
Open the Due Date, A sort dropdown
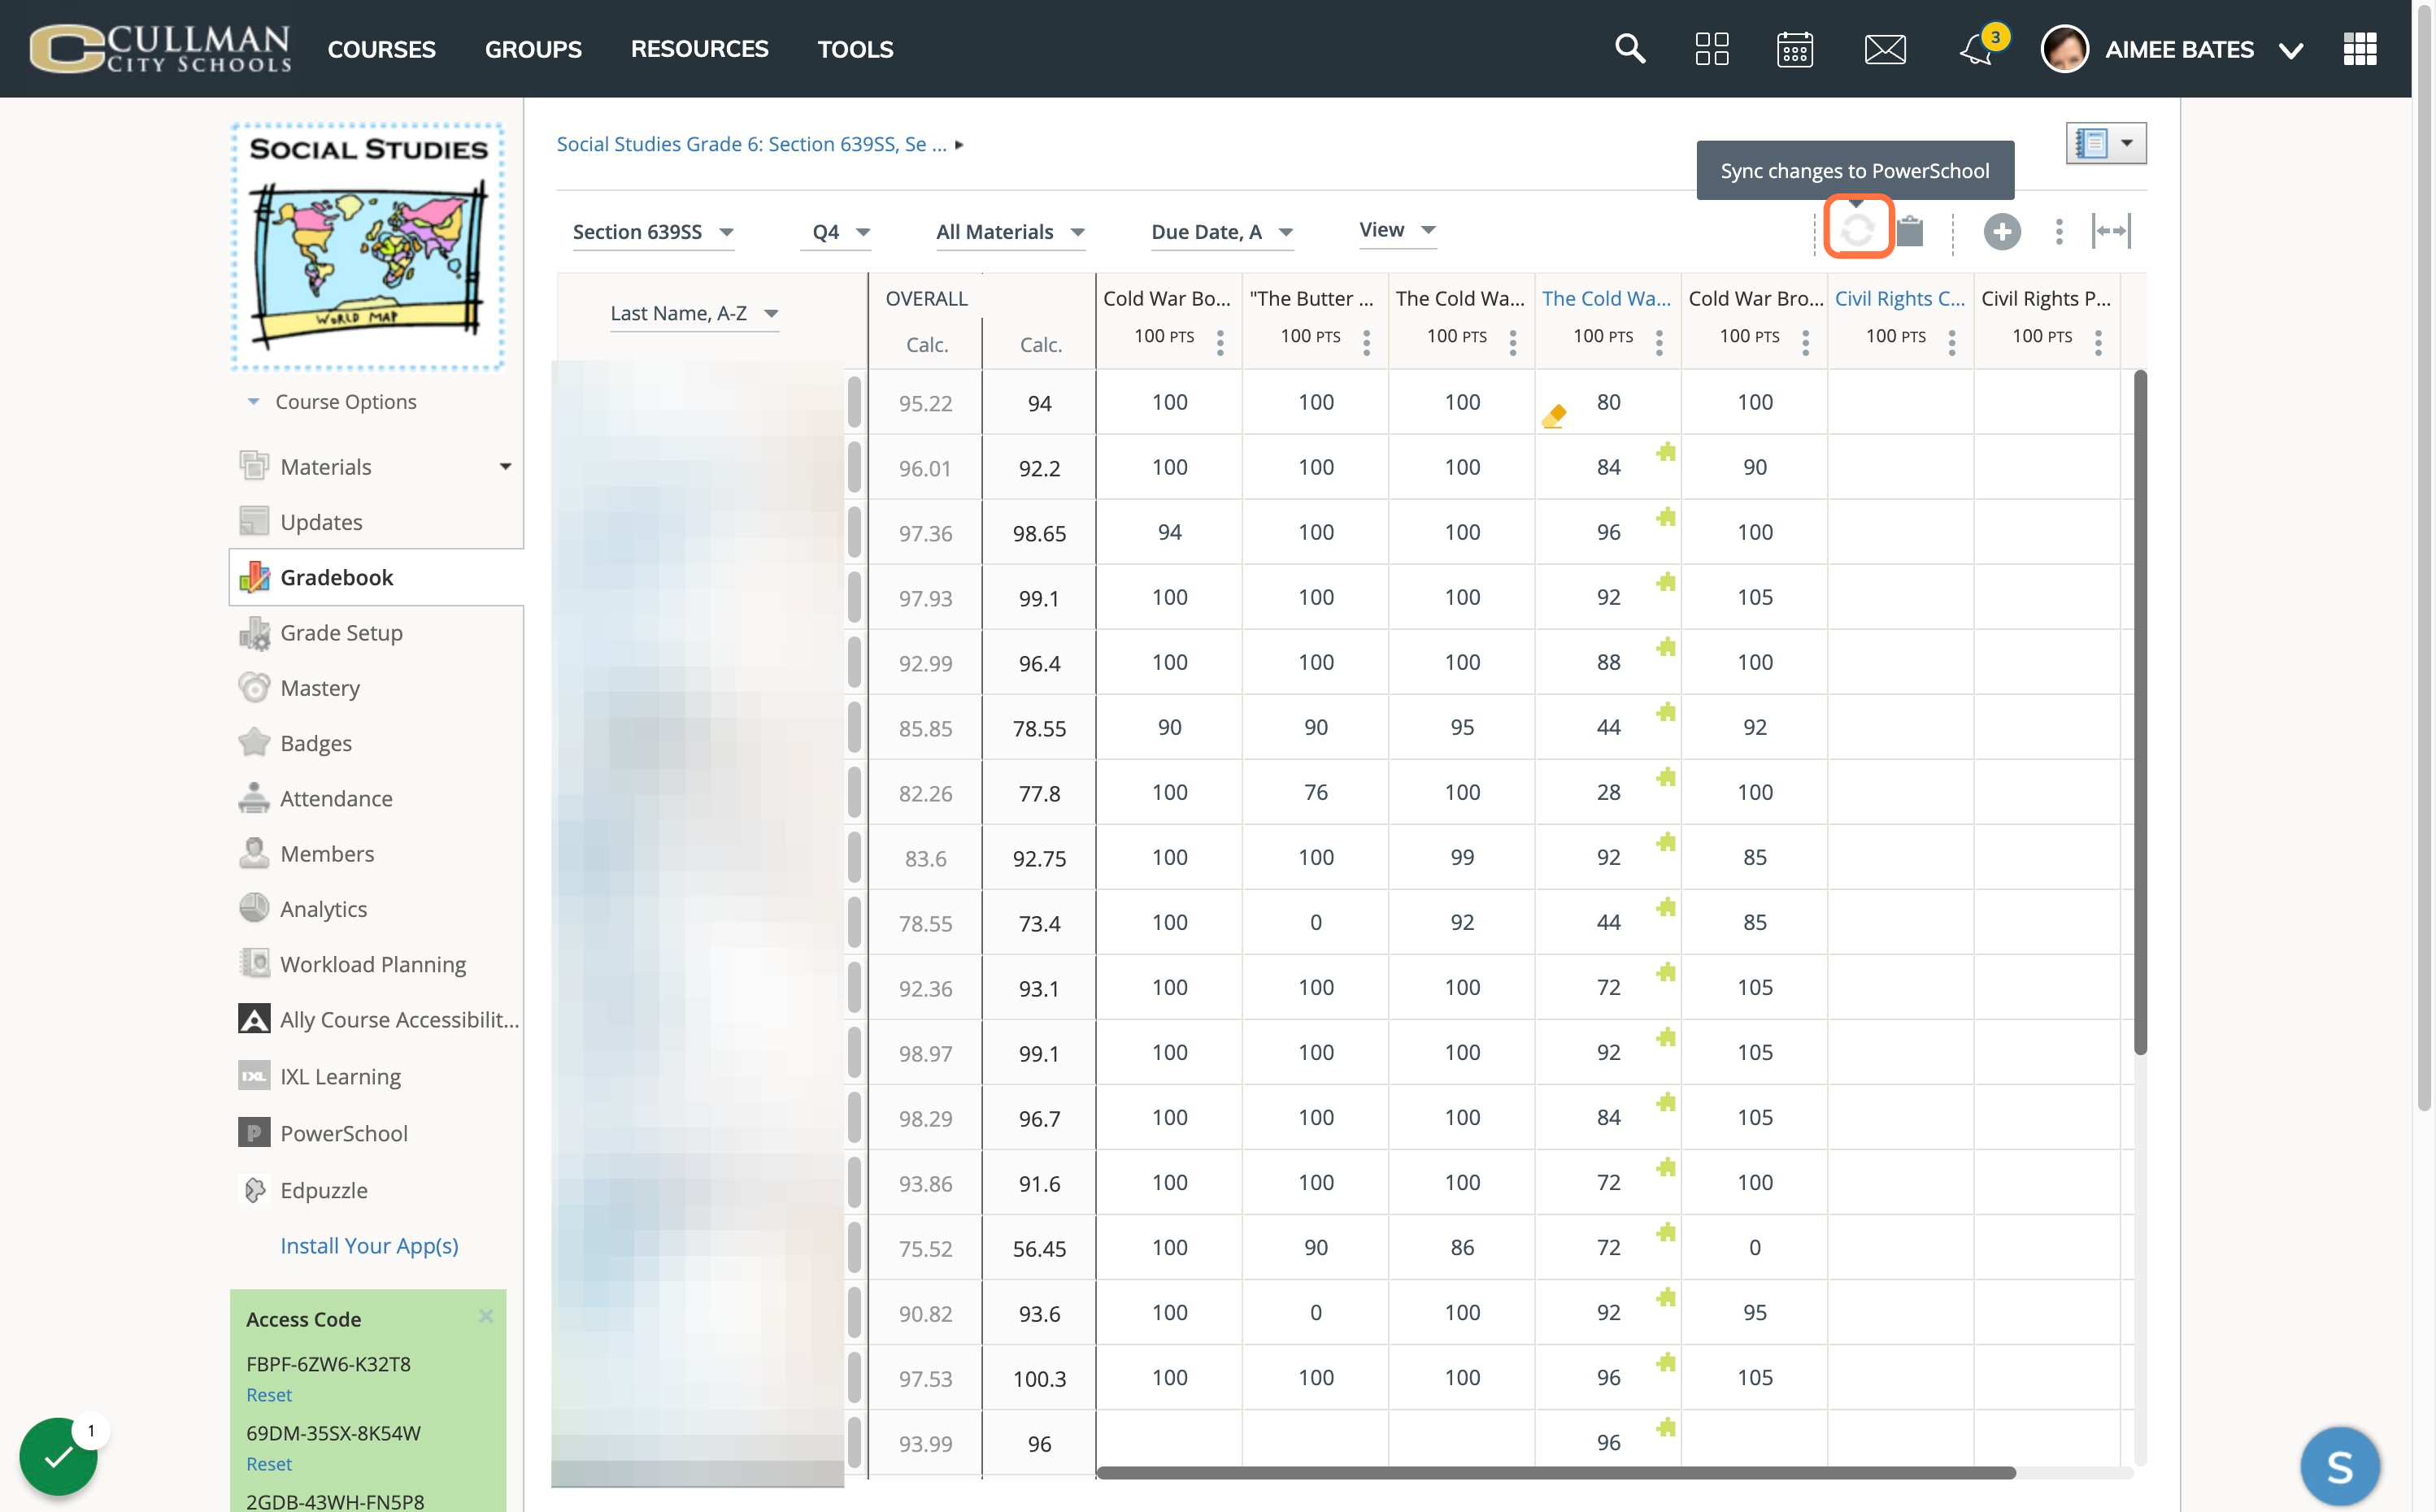point(1222,232)
